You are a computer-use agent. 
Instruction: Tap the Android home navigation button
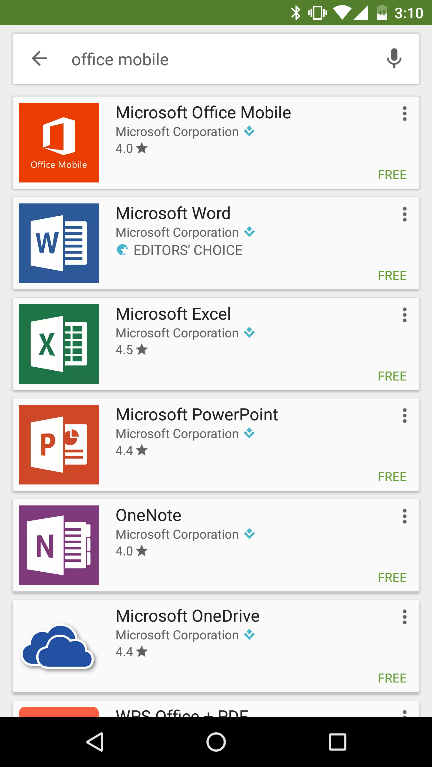[216, 742]
